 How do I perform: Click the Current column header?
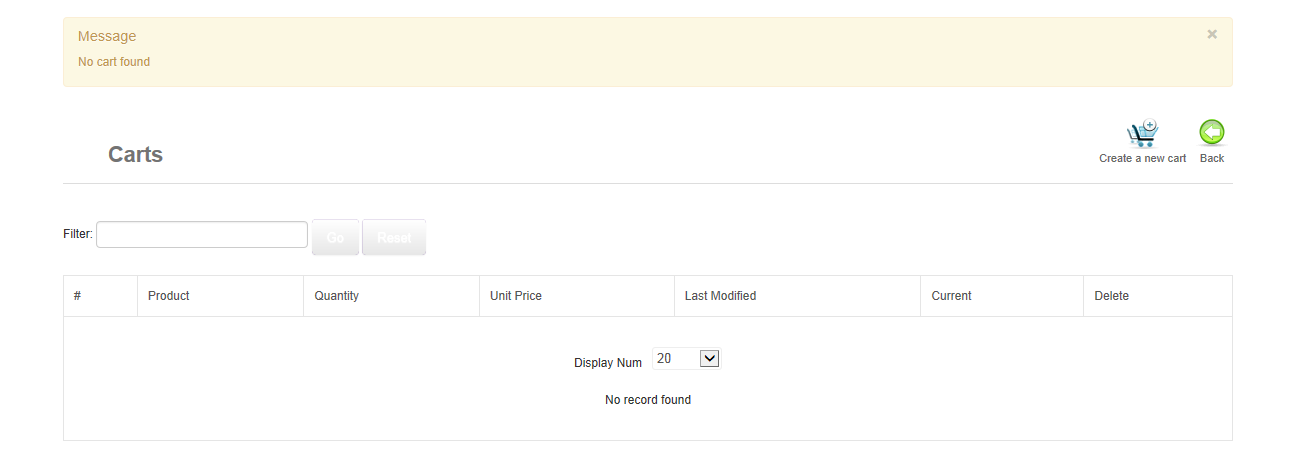pos(951,296)
